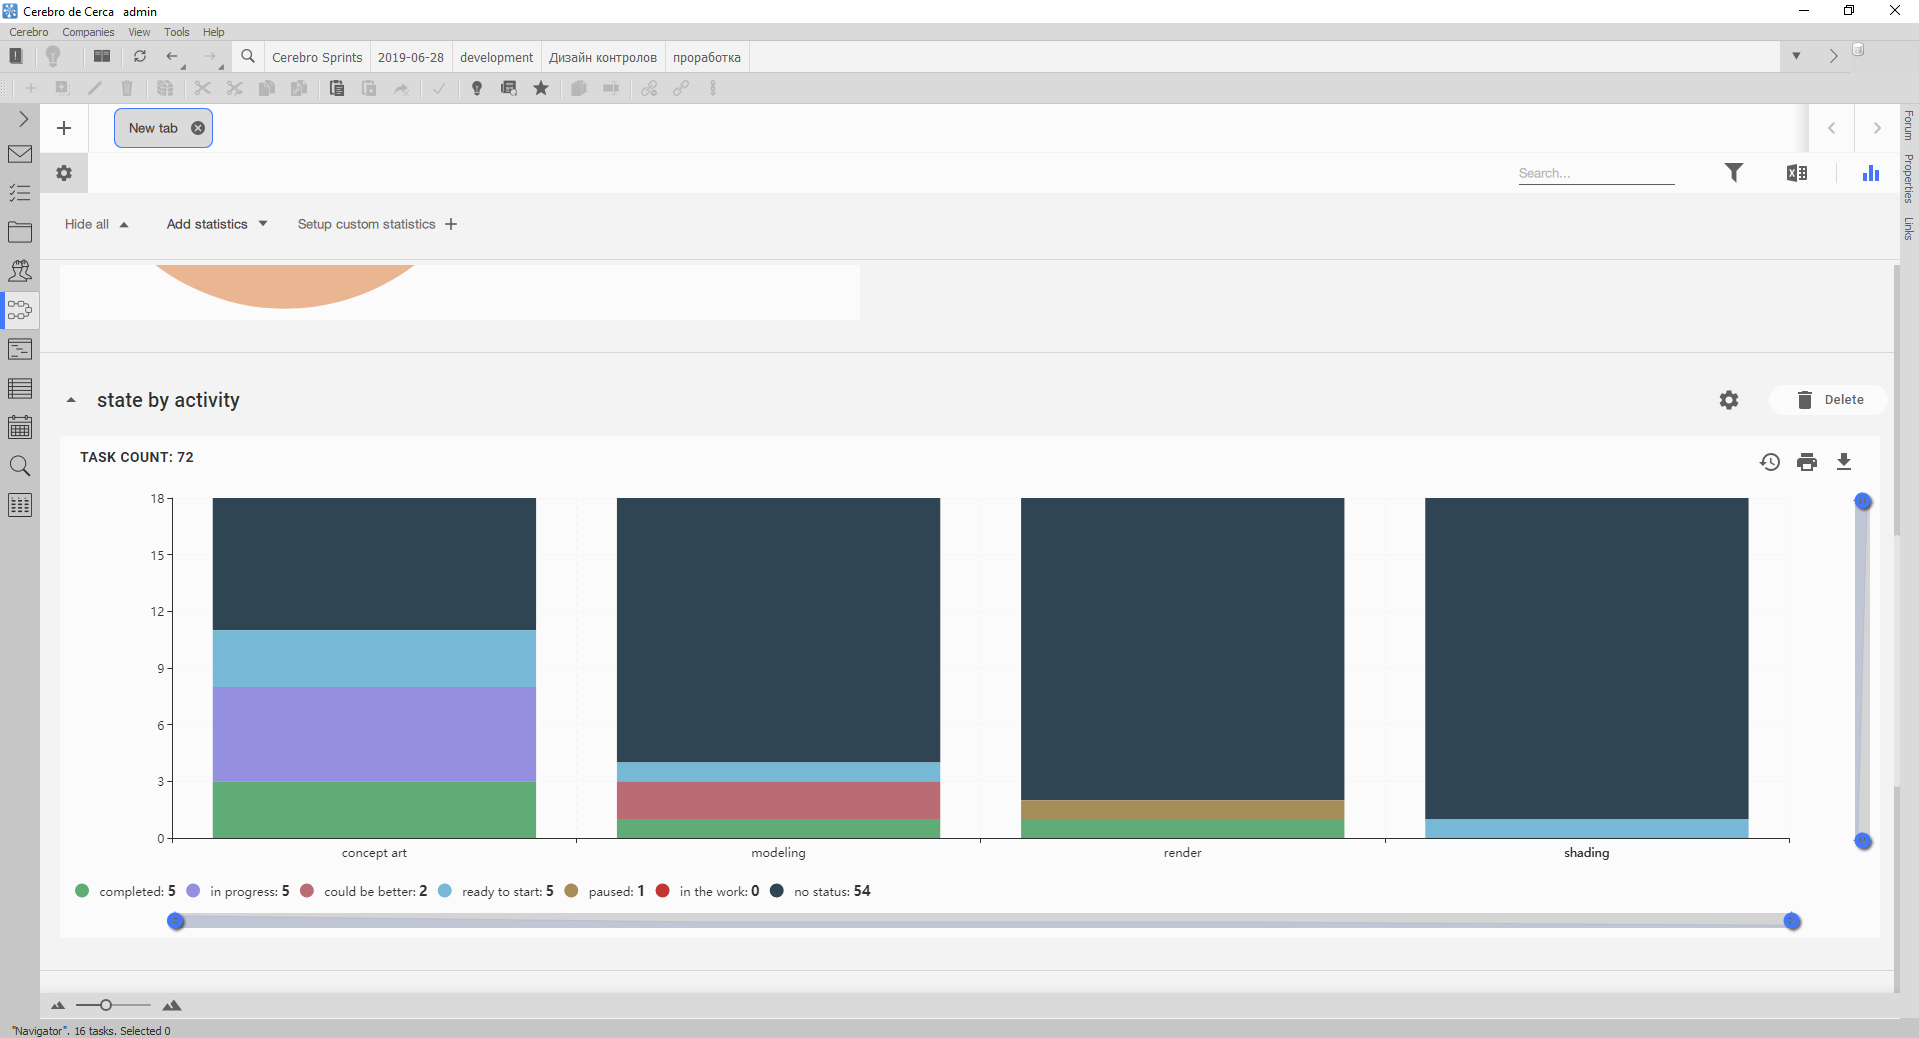Click the chart history restore icon
Viewport: 1919px width, 1038px height.
pos(1770,462)
